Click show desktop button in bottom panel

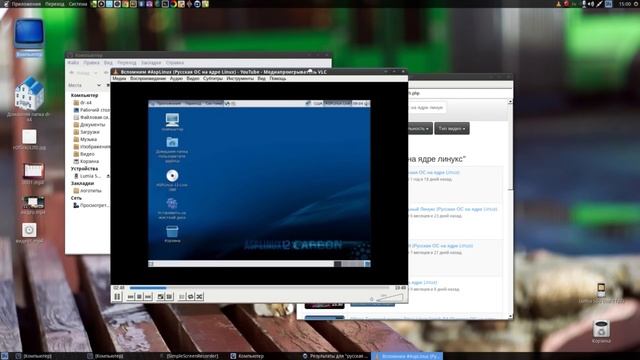pos(4,356)
